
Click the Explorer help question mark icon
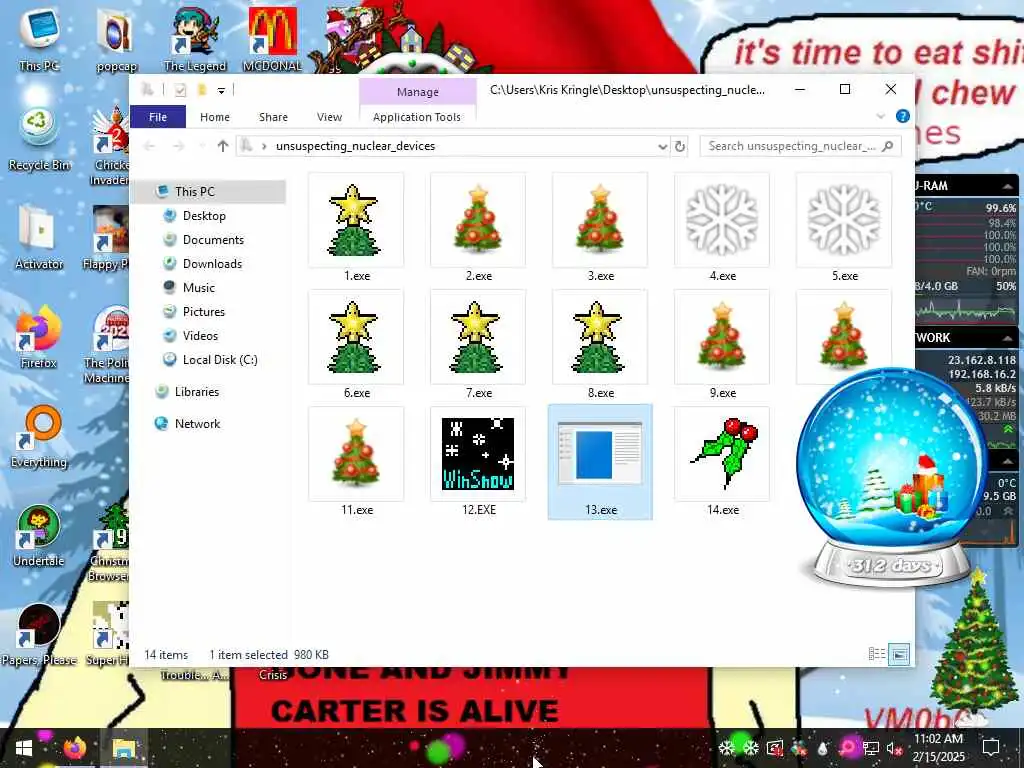(903, 116)
